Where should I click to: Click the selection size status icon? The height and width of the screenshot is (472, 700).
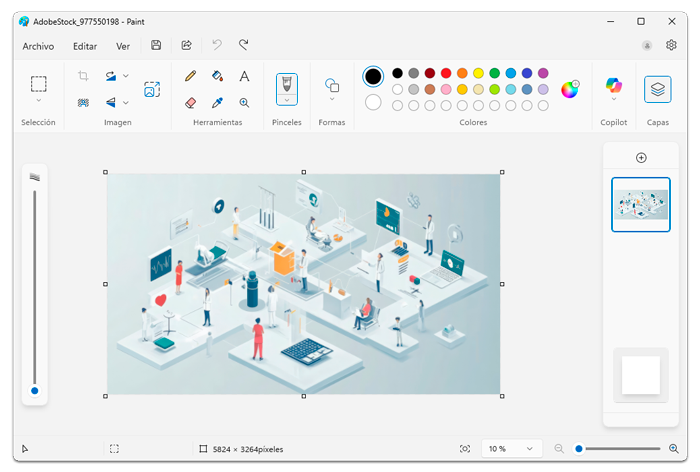[x=114, y=449]
